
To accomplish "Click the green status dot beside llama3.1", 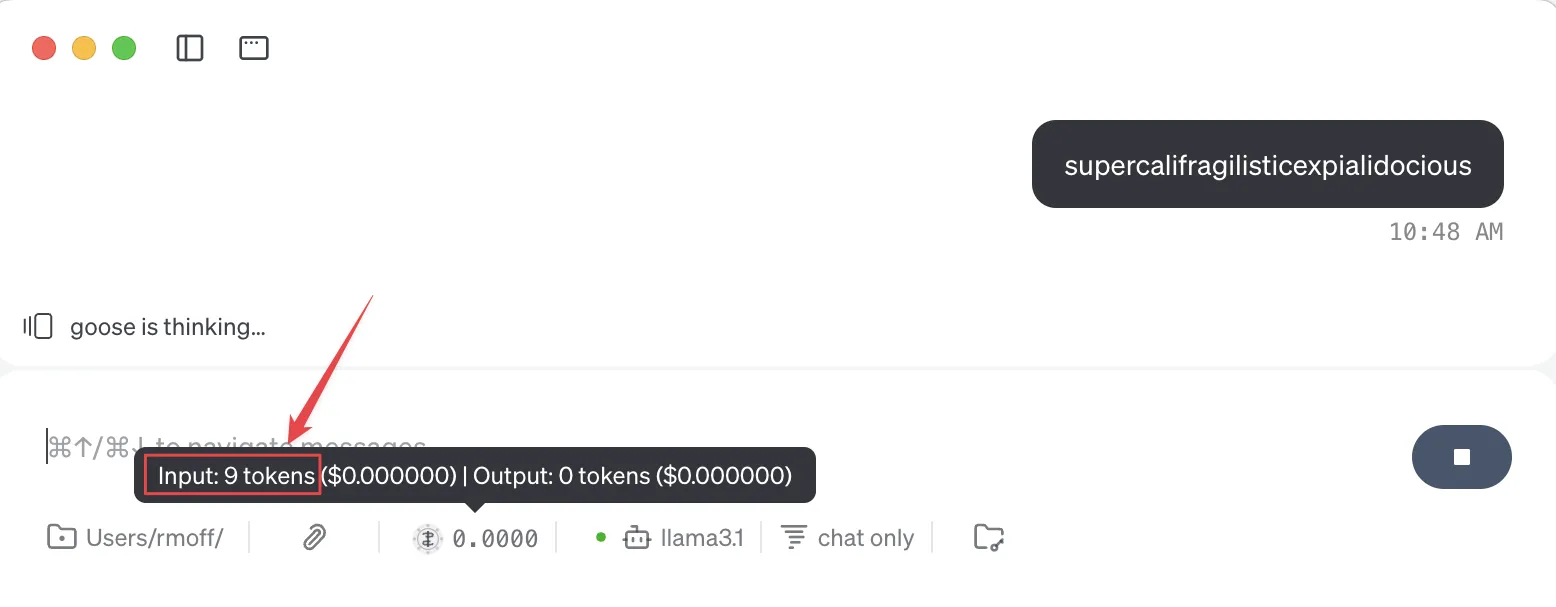I will point(600,537).
